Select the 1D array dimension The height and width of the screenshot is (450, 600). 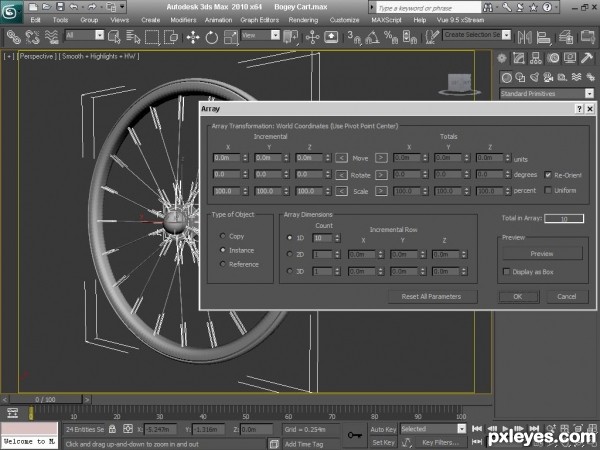[290, 238]
